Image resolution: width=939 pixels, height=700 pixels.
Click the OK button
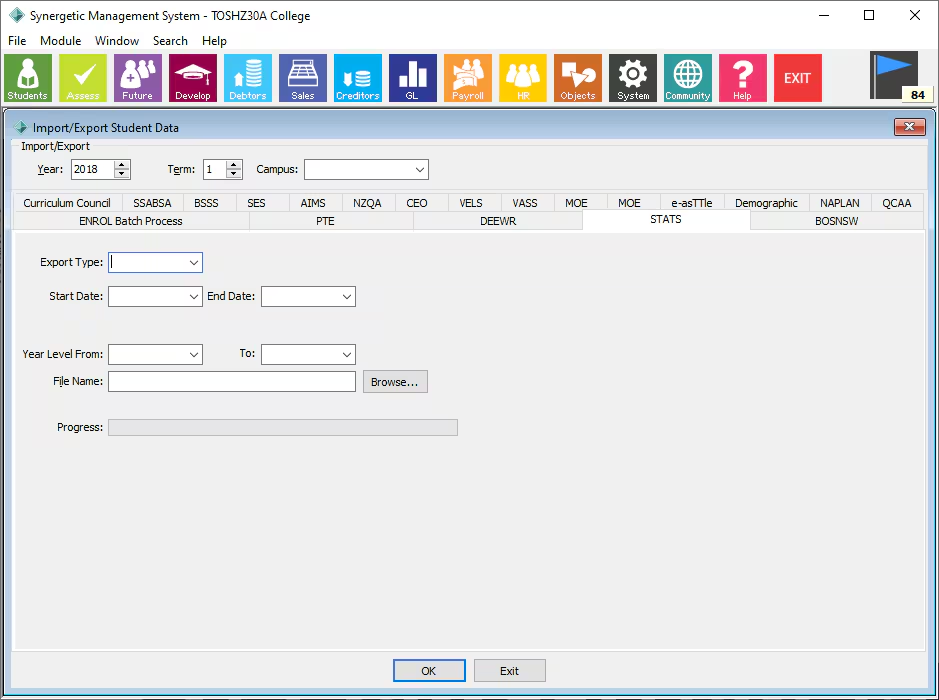[429, 671]
